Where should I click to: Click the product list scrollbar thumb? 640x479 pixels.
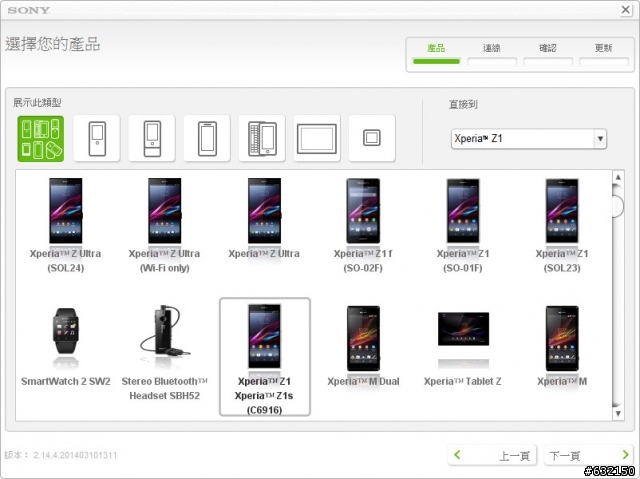pos(618,204)
